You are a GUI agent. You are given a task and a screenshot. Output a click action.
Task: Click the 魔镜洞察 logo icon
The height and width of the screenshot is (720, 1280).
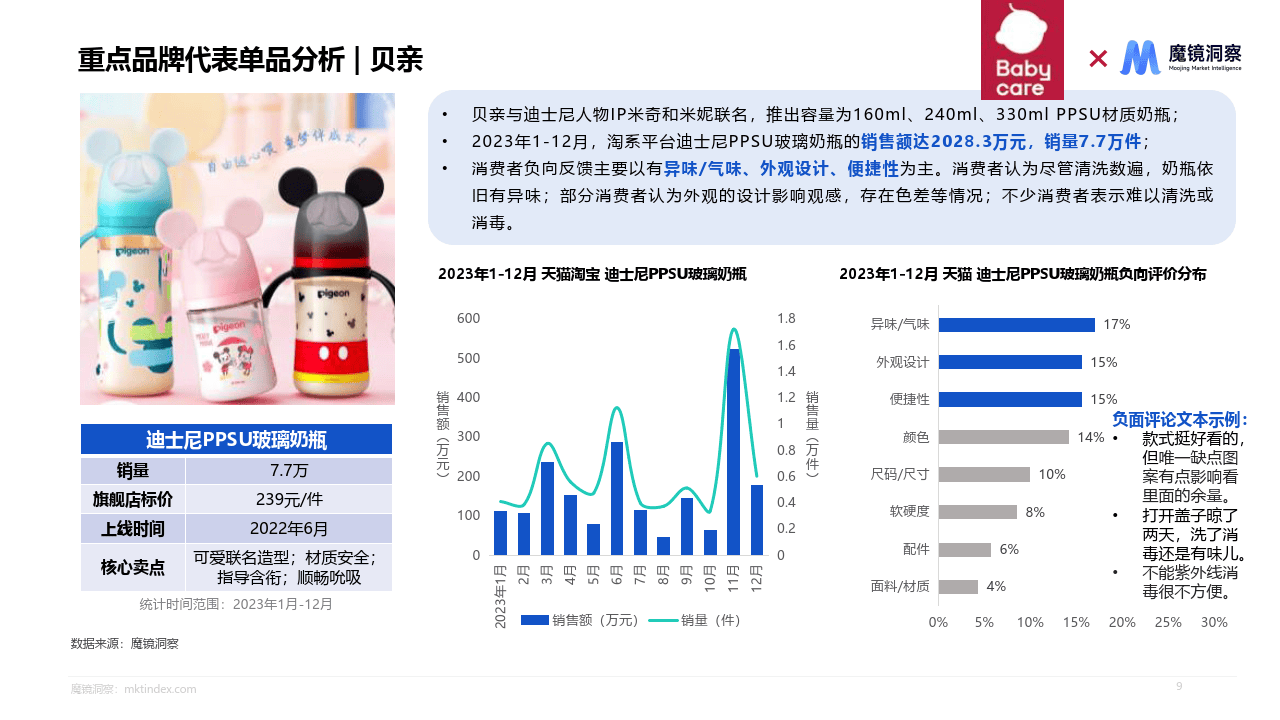[1140, 58]
